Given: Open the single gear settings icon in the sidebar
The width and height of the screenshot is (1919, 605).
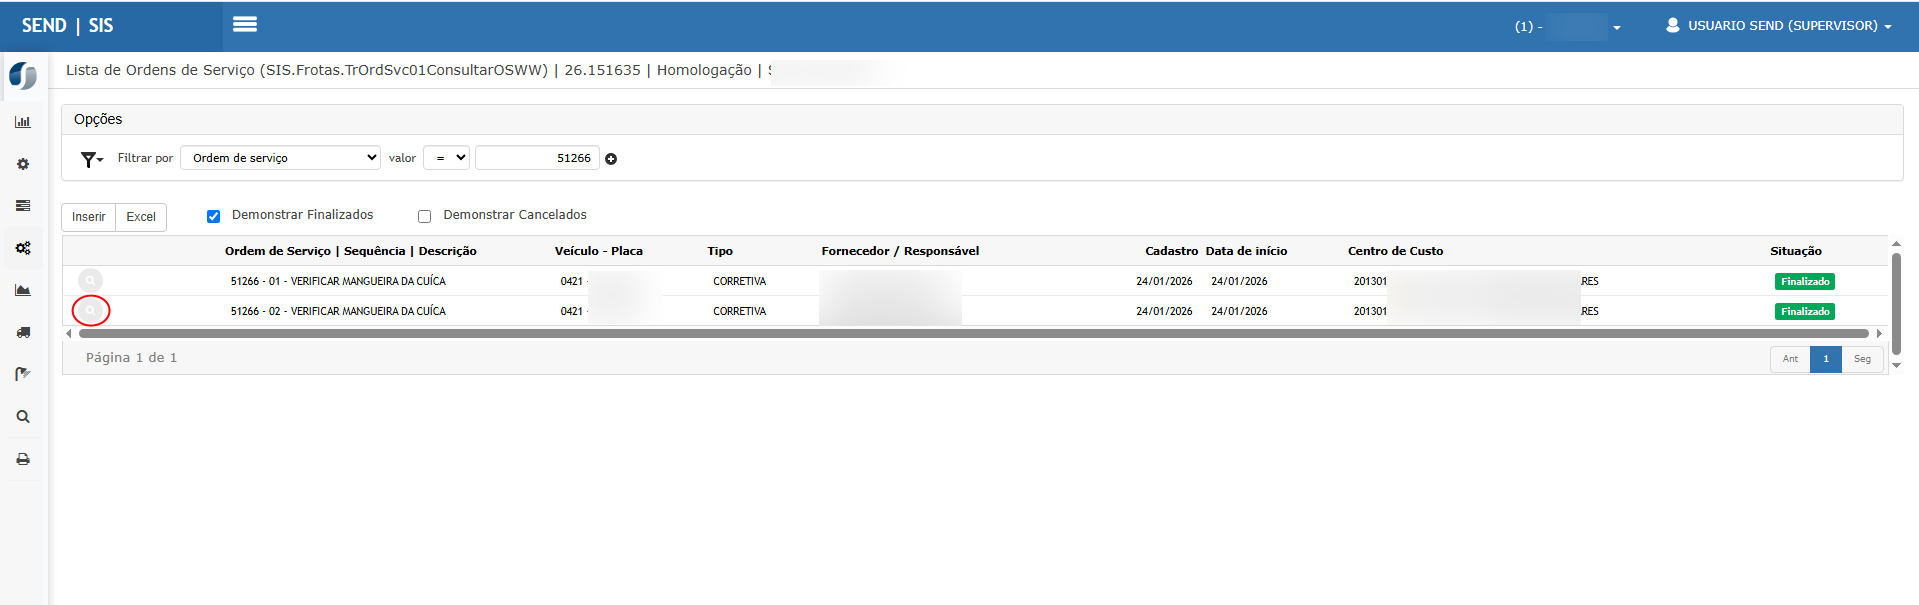Looking at the screenshot, I should (23, 164).
